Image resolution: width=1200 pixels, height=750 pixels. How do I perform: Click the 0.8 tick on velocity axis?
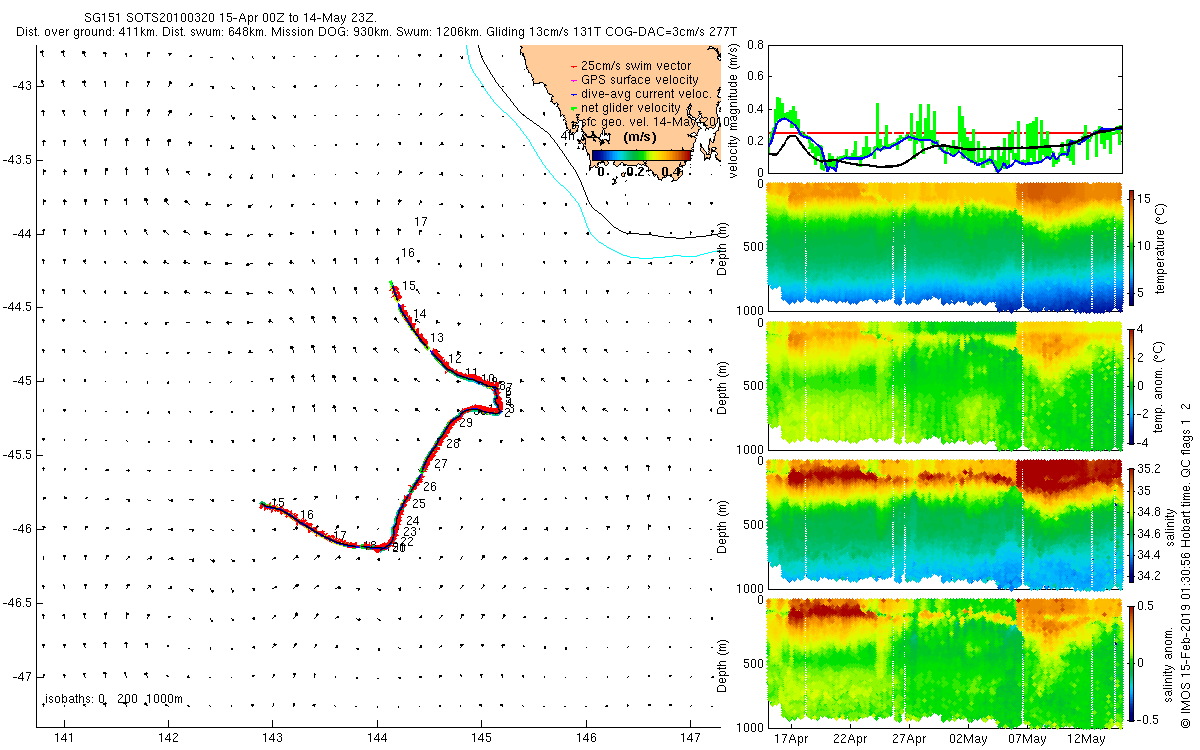[754, 46]
